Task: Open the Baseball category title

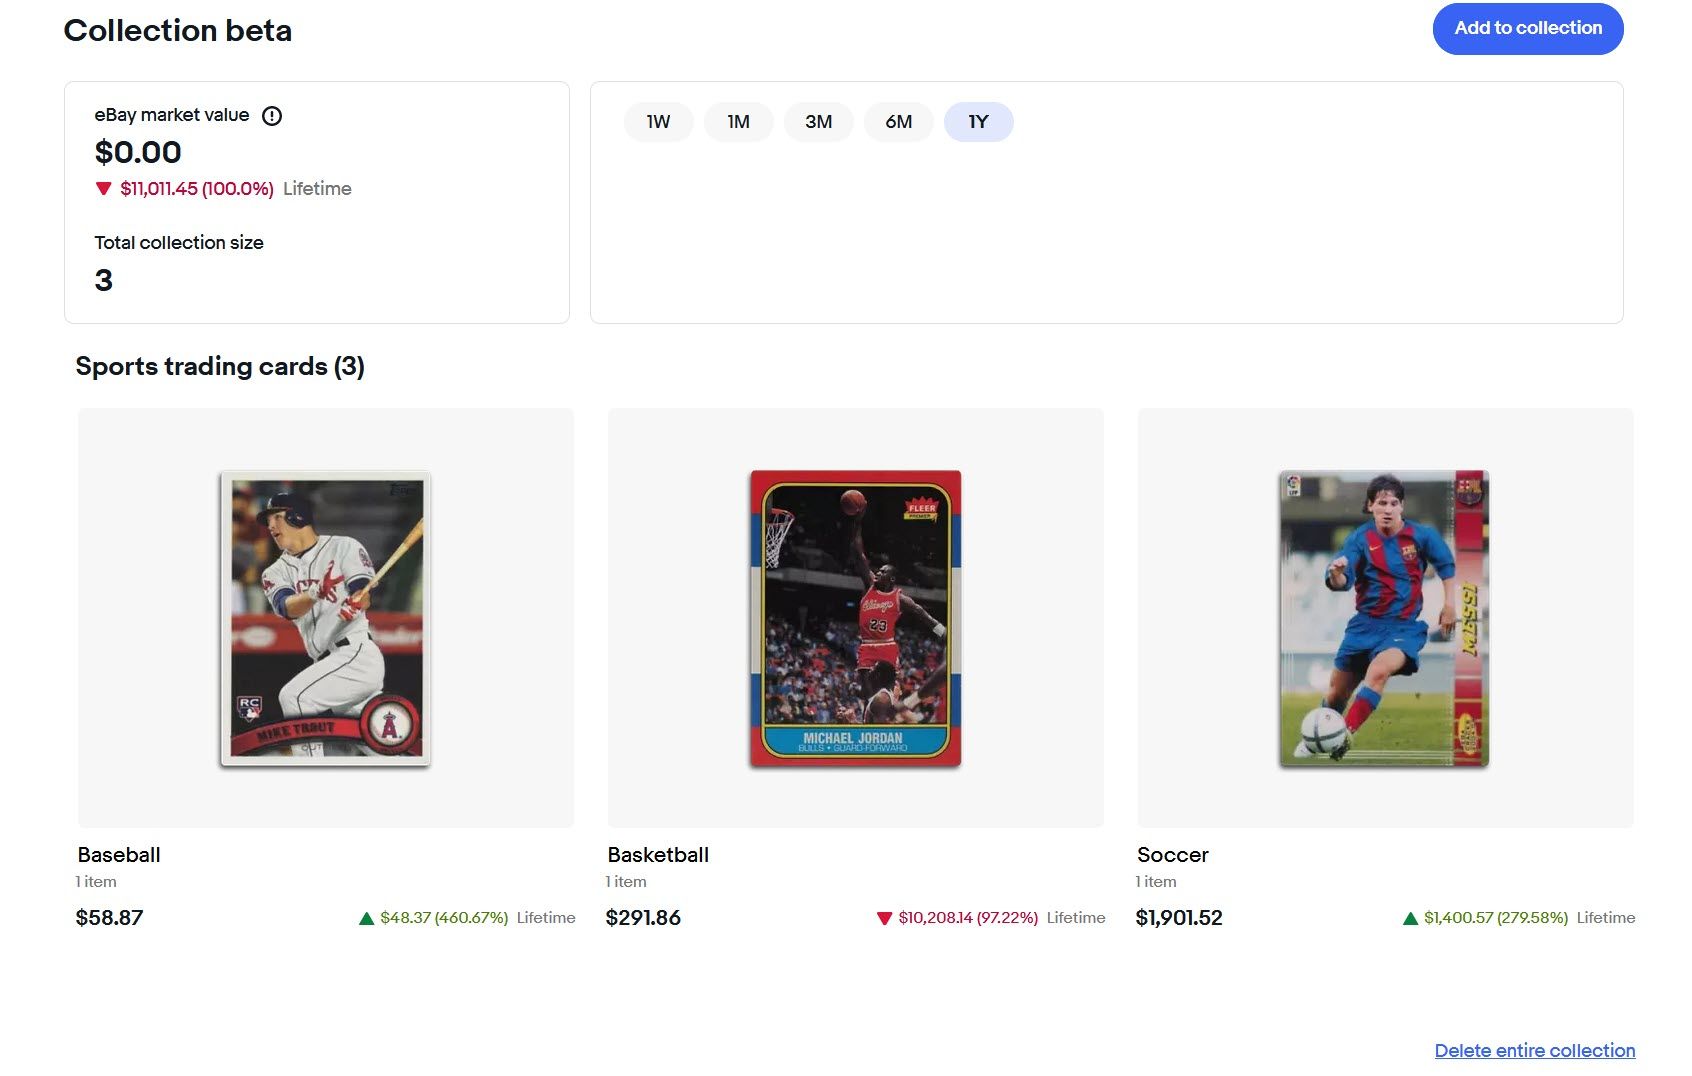Action: coord(119,855)
